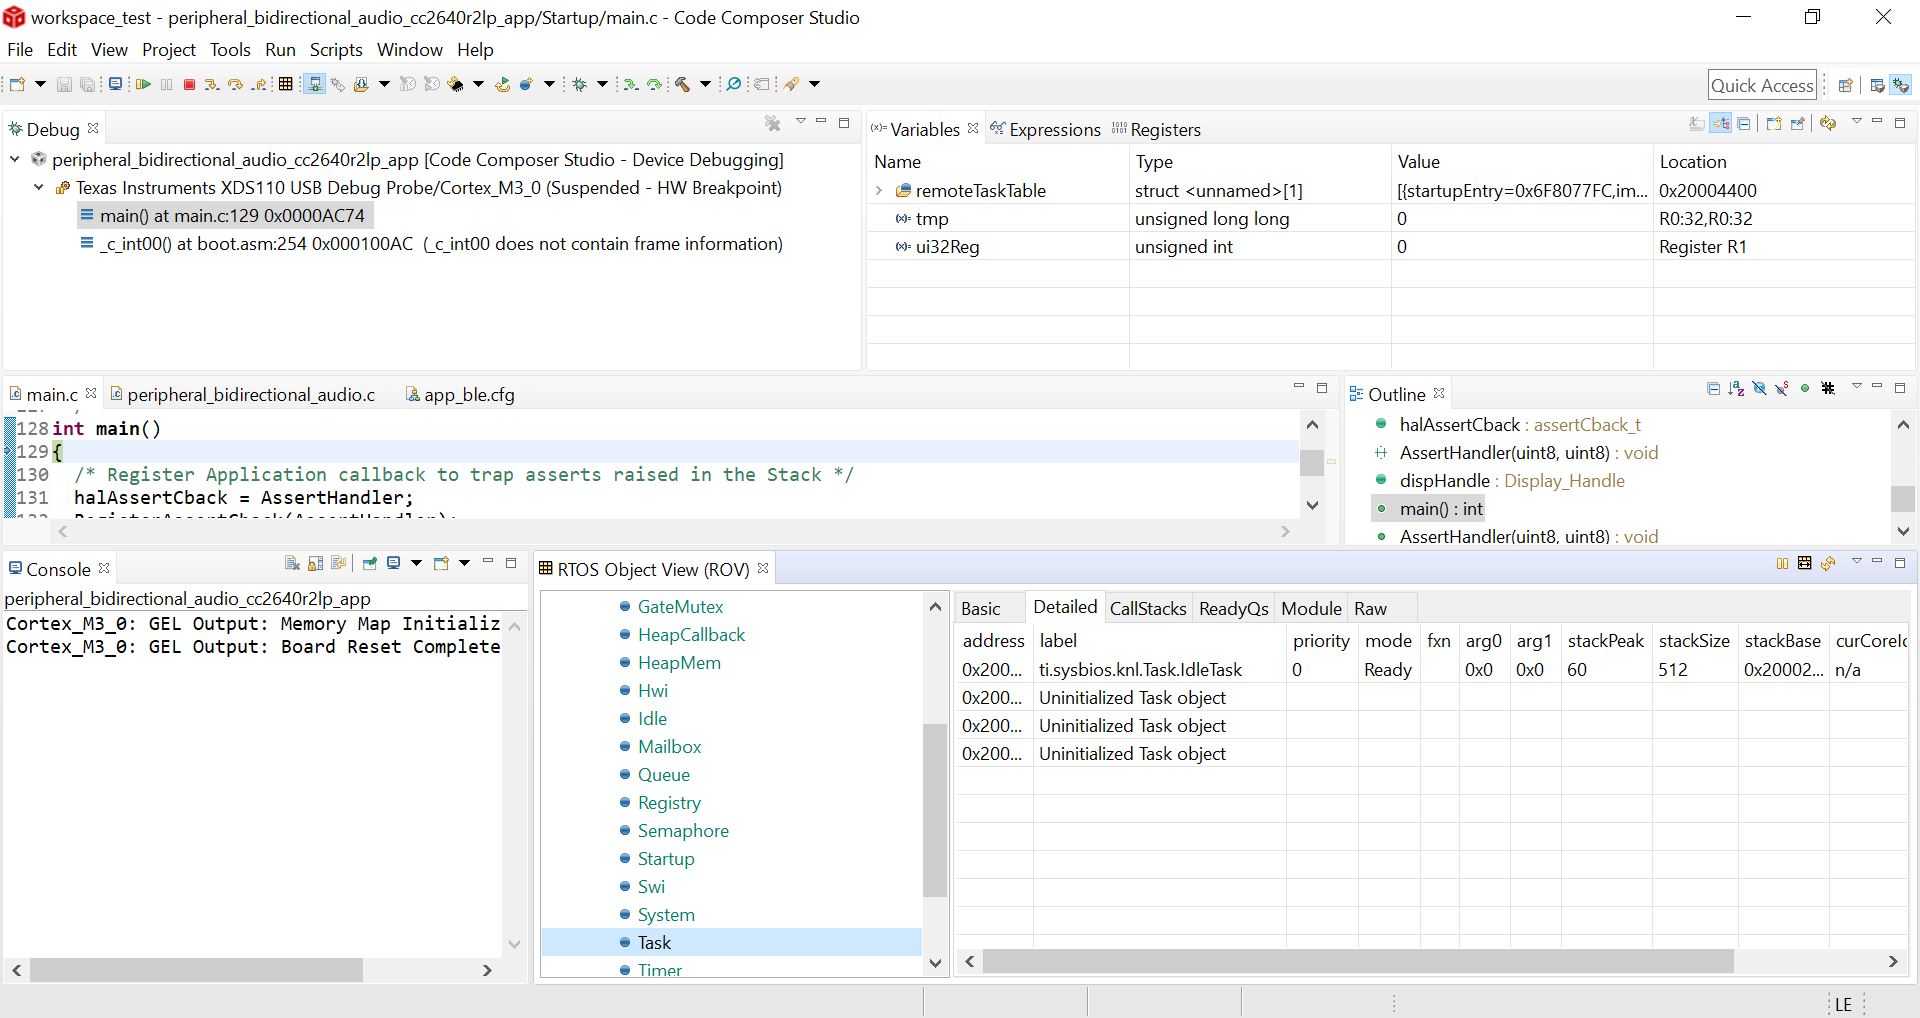Screen dimensions: 1920x1018
Task: Click the Step Over toolbar icon
Action: tap(235, 85)
